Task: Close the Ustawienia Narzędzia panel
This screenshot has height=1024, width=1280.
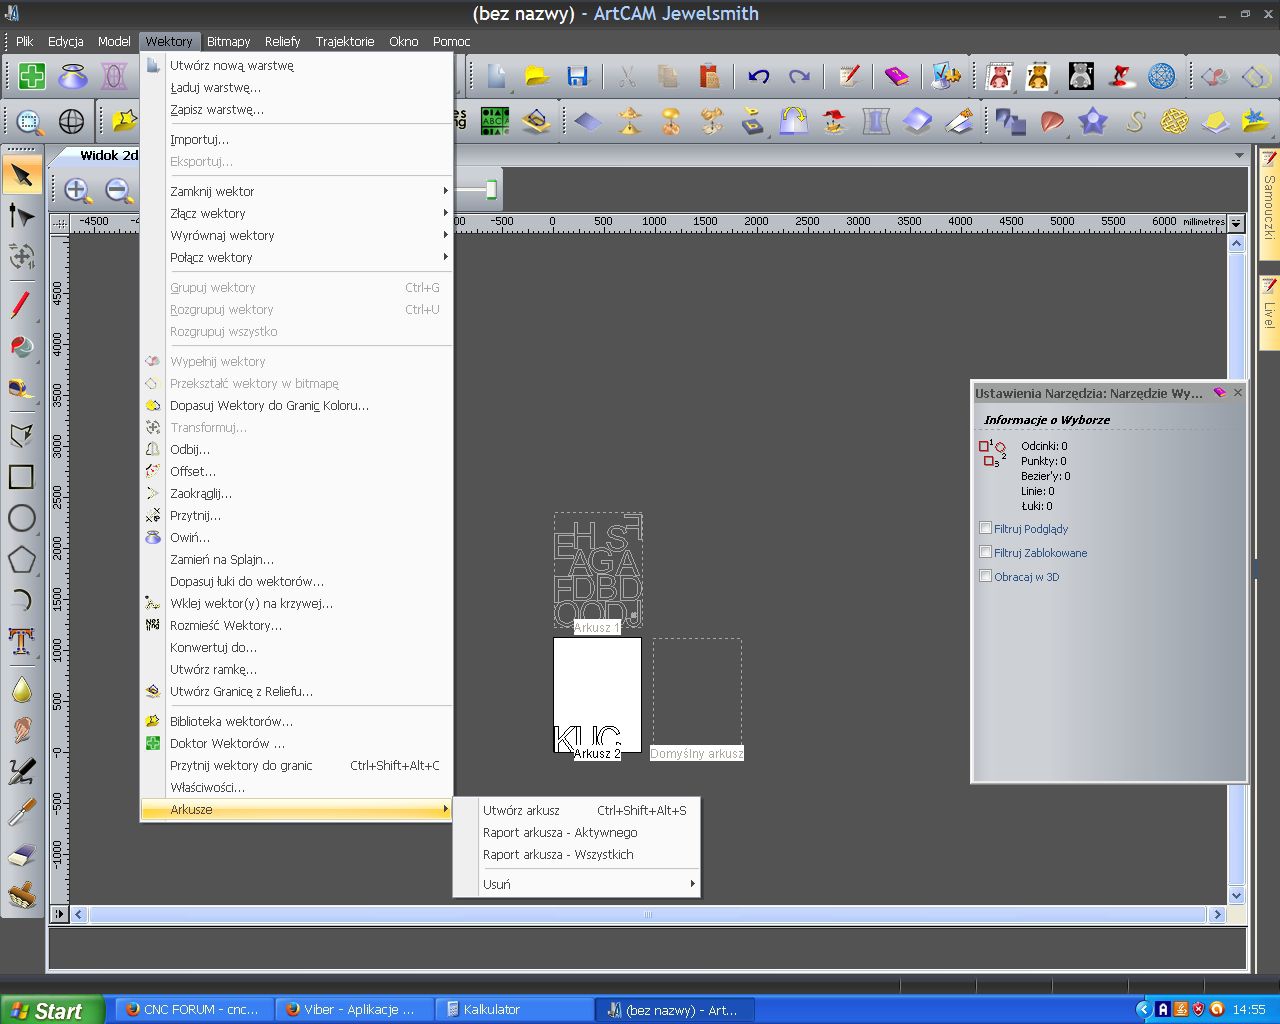Action: 1238,393
